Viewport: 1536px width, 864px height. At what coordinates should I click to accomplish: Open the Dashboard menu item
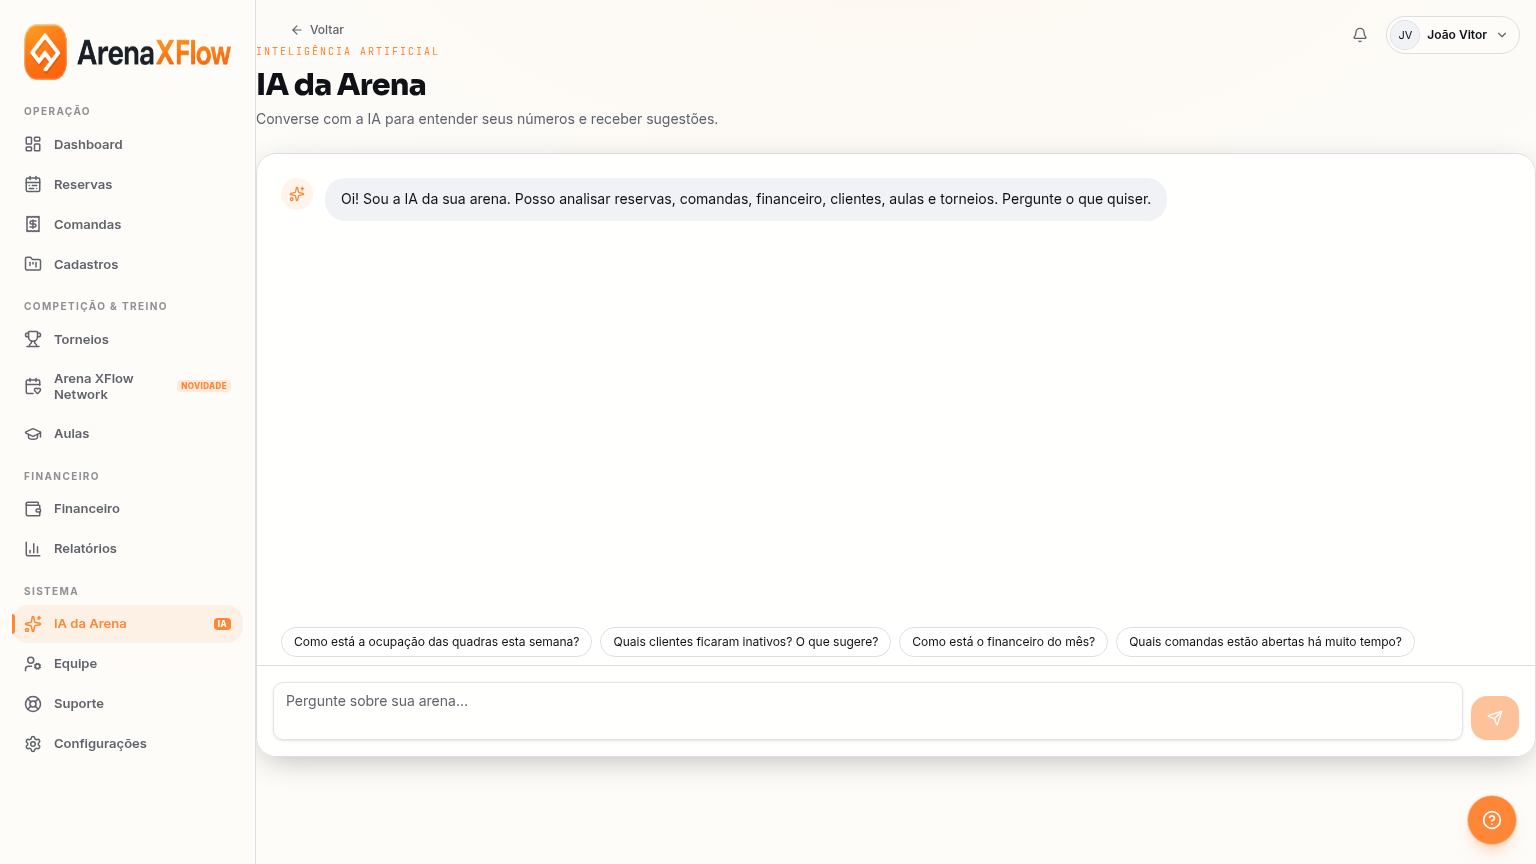click(x=127, y=144)
